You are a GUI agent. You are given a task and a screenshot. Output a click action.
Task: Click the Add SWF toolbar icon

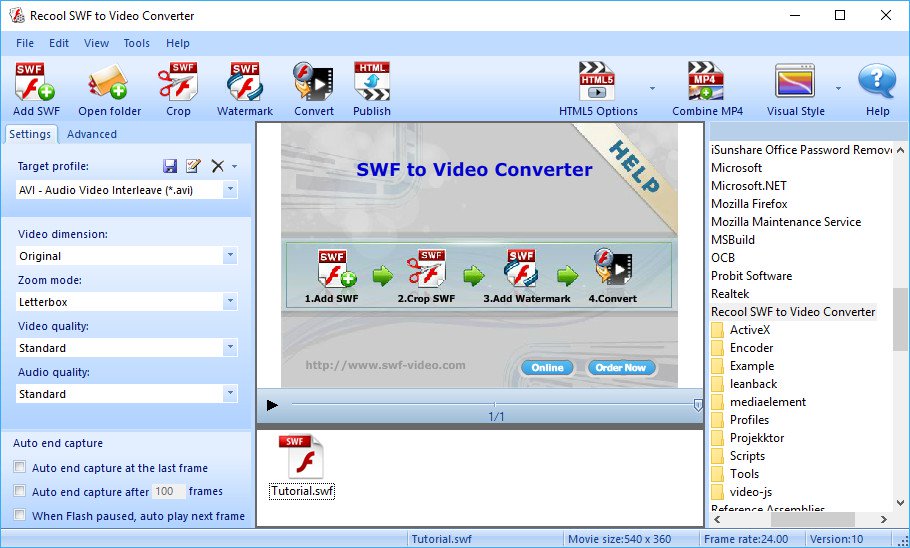pos(35,81)
